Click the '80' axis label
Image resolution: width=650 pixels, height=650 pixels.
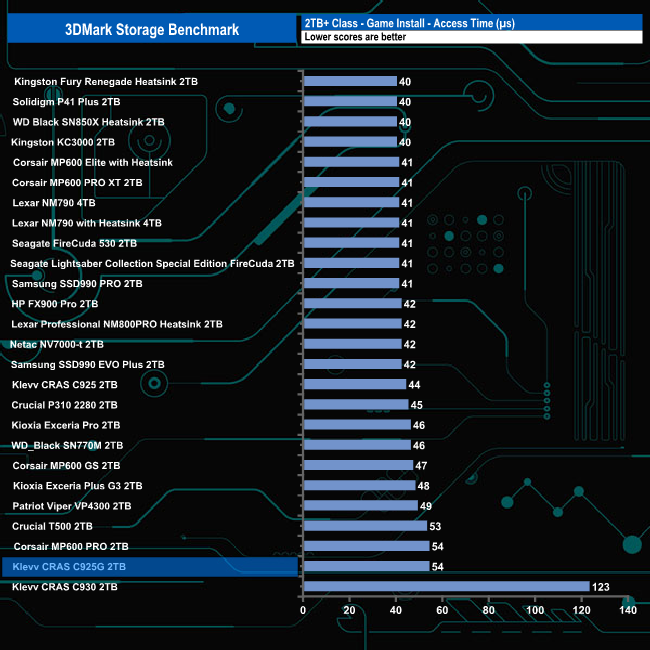(489, 610)
